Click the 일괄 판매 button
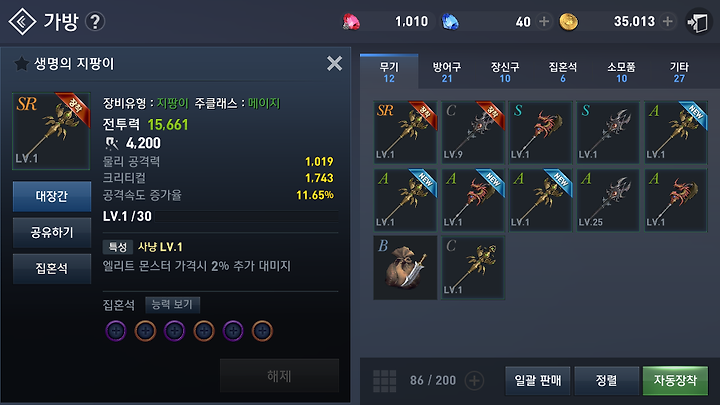 pos(538,380)
